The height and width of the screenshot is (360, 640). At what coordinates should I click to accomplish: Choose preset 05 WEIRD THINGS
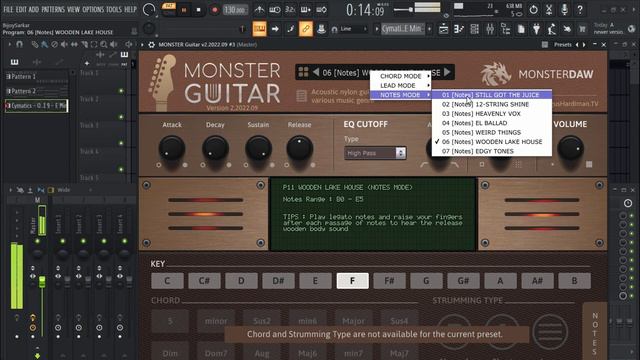coord(492,132)
